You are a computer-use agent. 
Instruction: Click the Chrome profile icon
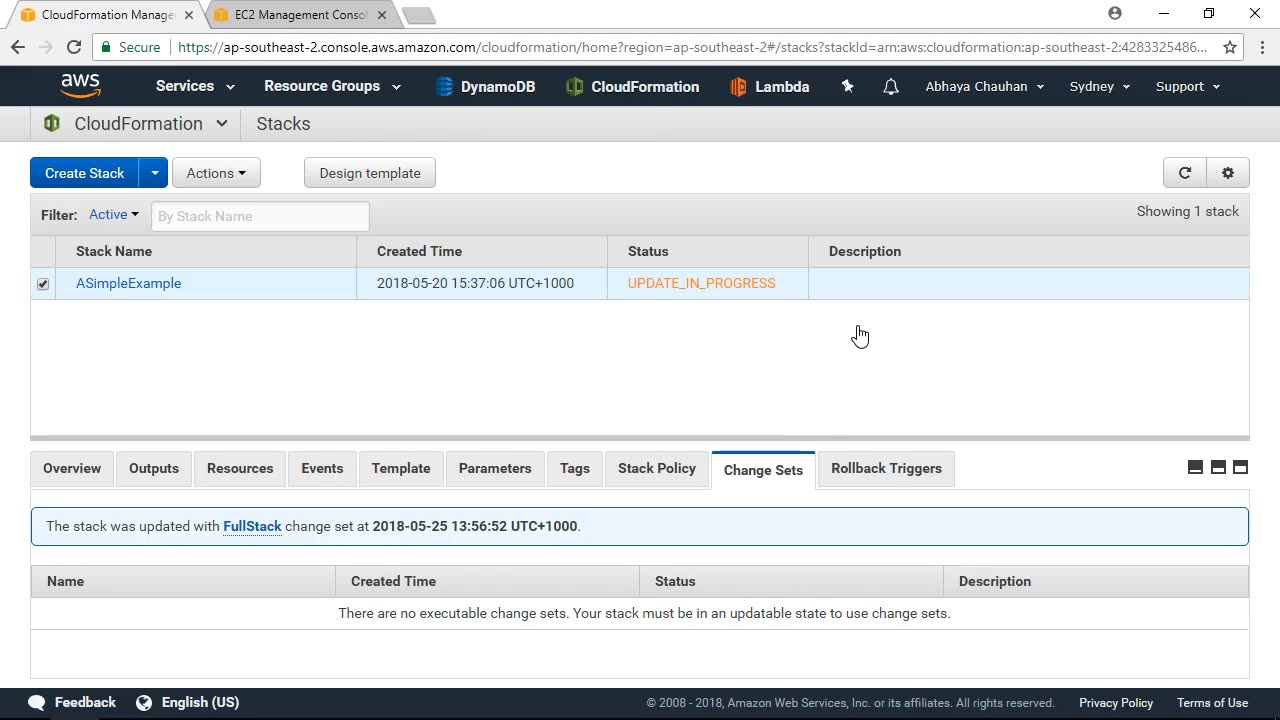pos(1115,13)
